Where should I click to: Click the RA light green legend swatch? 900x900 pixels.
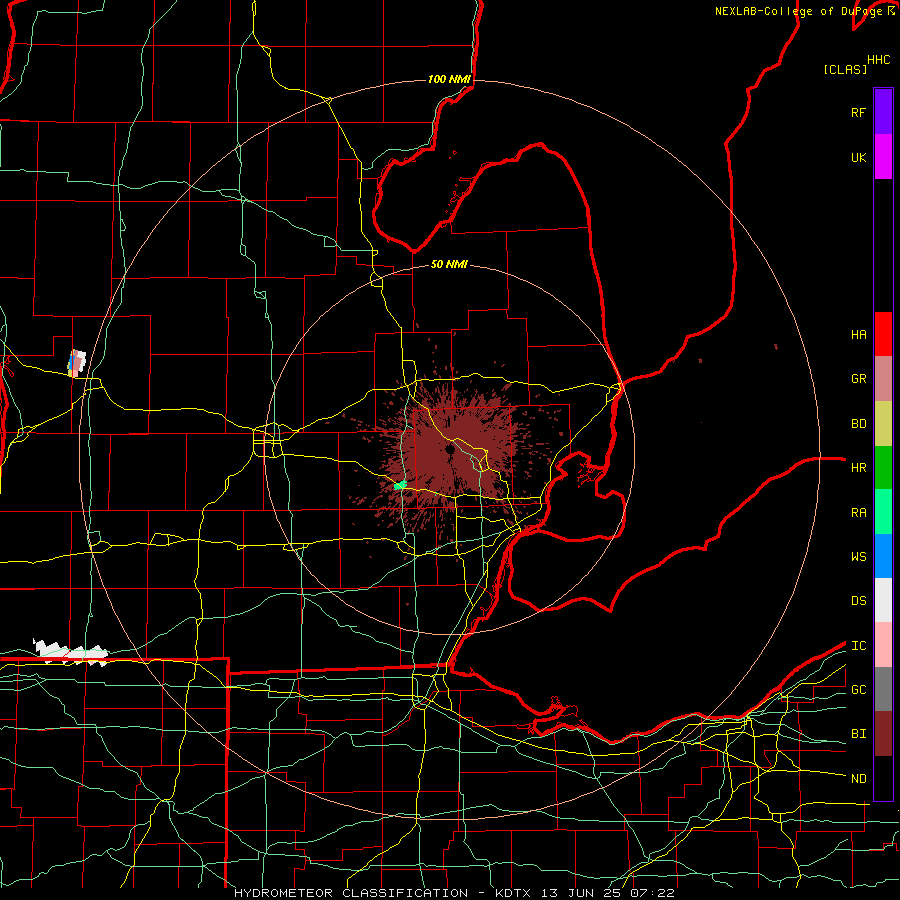[x=883, y=512]
